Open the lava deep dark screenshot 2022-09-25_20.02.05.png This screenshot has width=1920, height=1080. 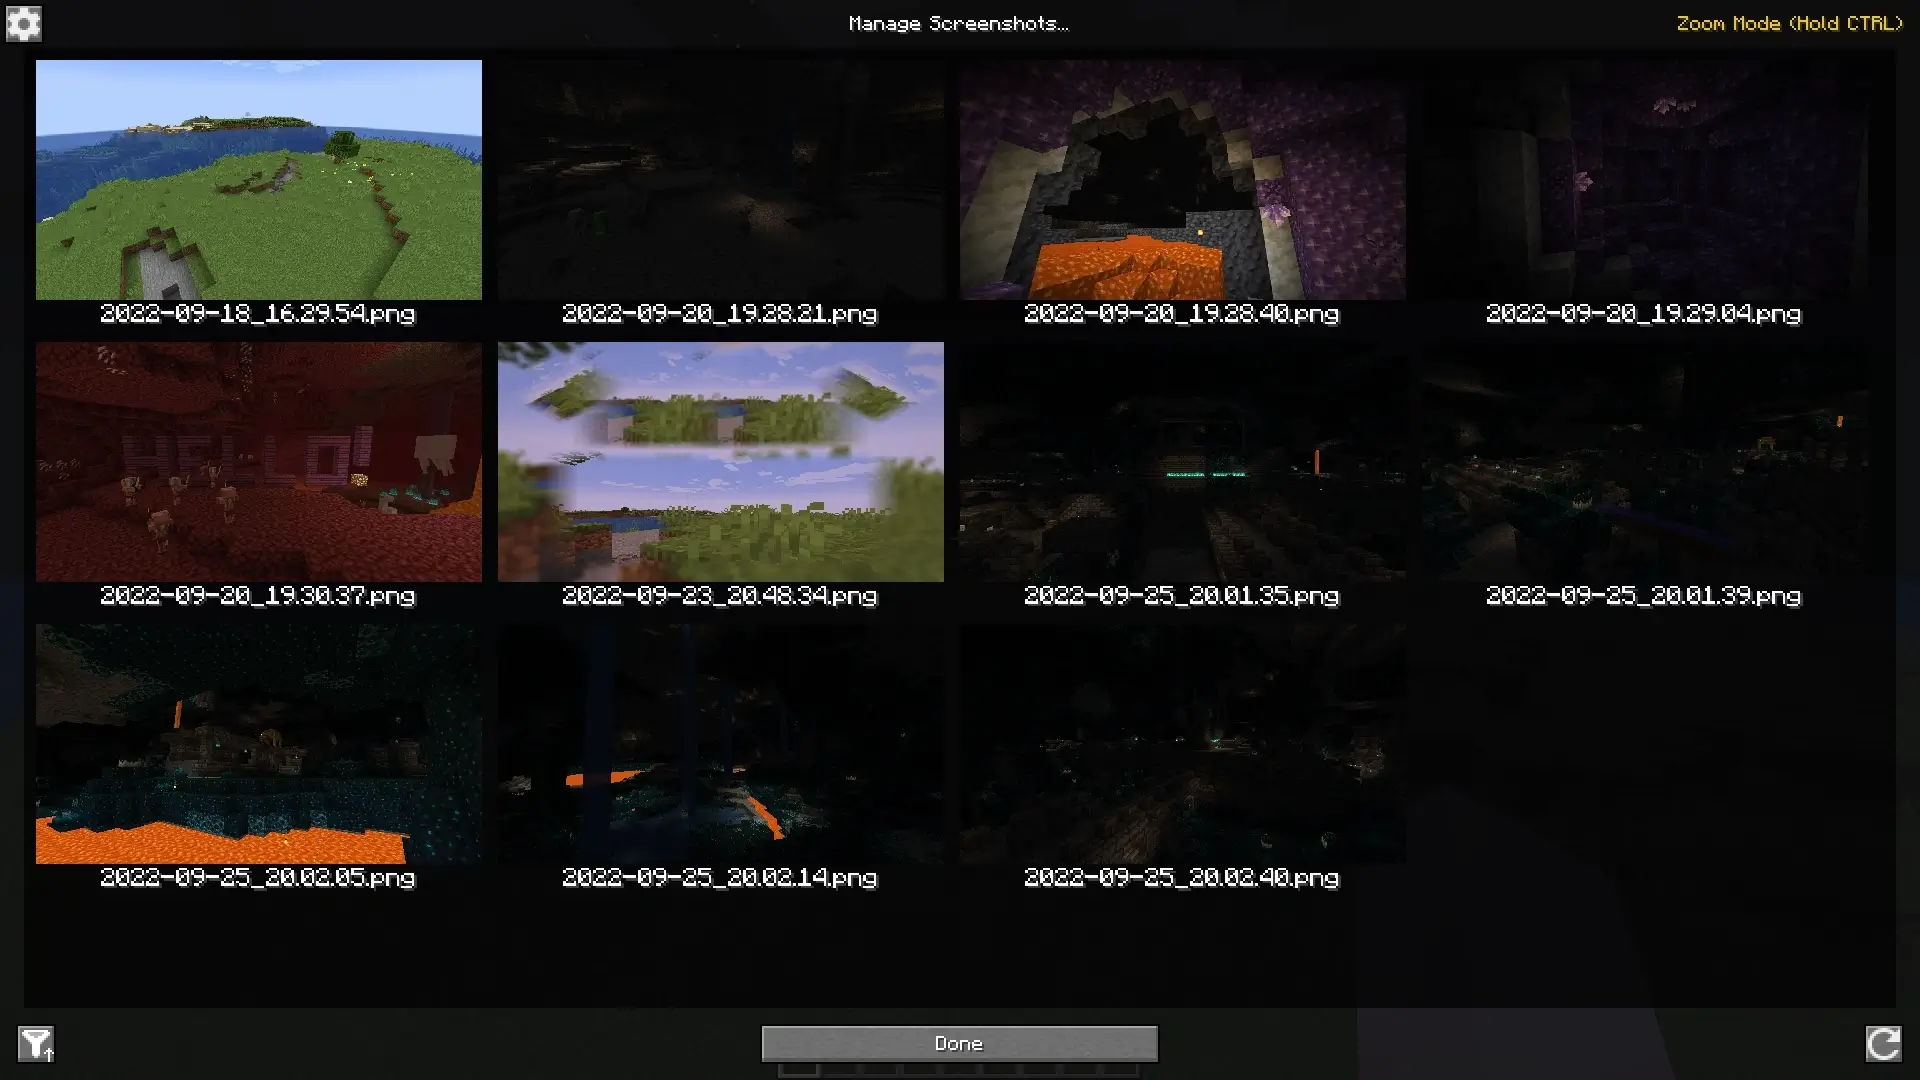point(258,744)
